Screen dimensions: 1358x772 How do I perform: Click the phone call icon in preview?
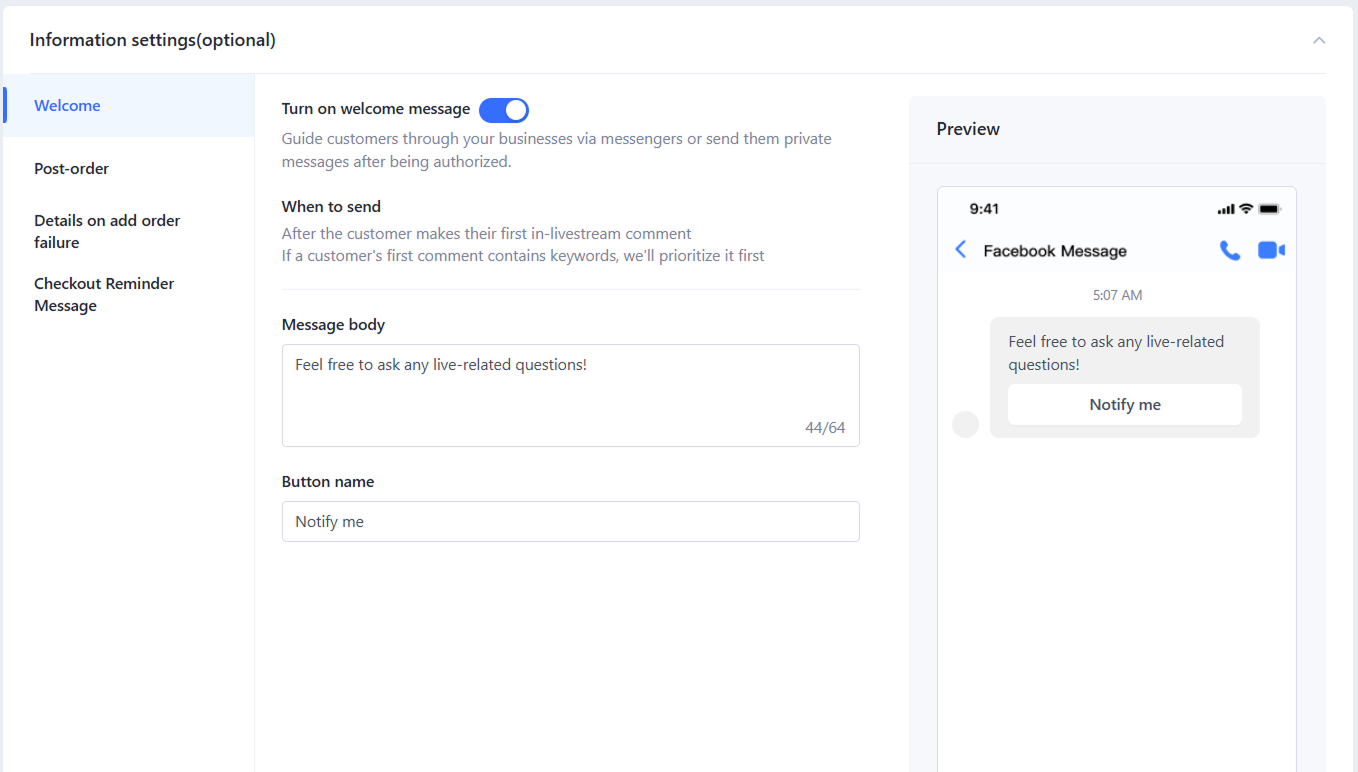pyautogui.click(x=1230, y=250)
